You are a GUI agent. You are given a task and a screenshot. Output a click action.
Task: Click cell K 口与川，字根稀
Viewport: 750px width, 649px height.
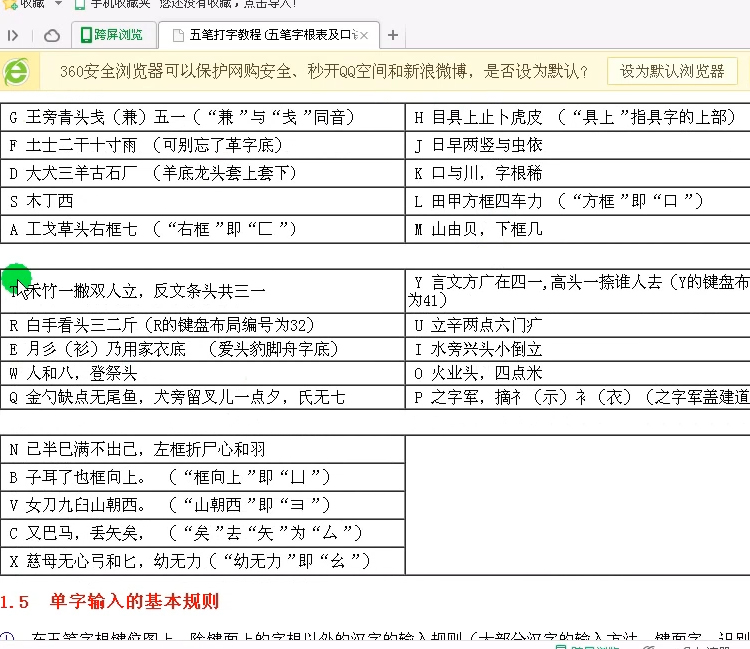click(x=578, y=173)
